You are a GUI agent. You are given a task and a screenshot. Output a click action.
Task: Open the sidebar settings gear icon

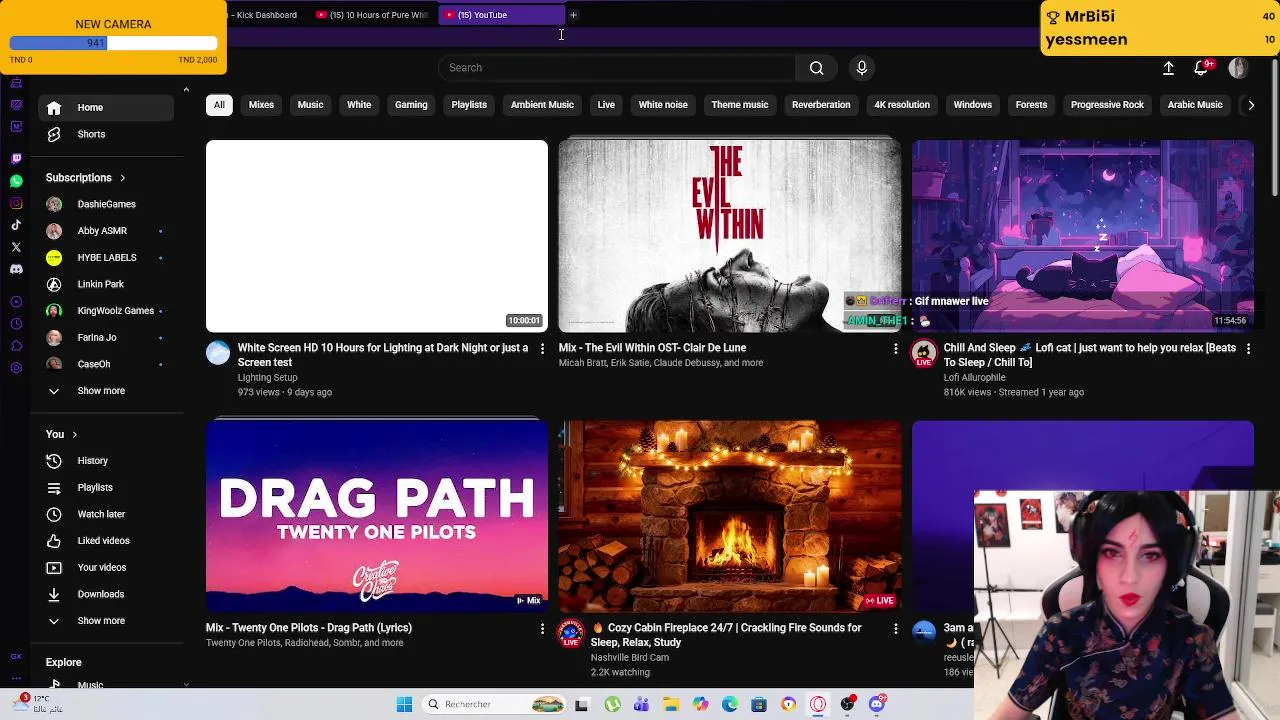[16, 368]
